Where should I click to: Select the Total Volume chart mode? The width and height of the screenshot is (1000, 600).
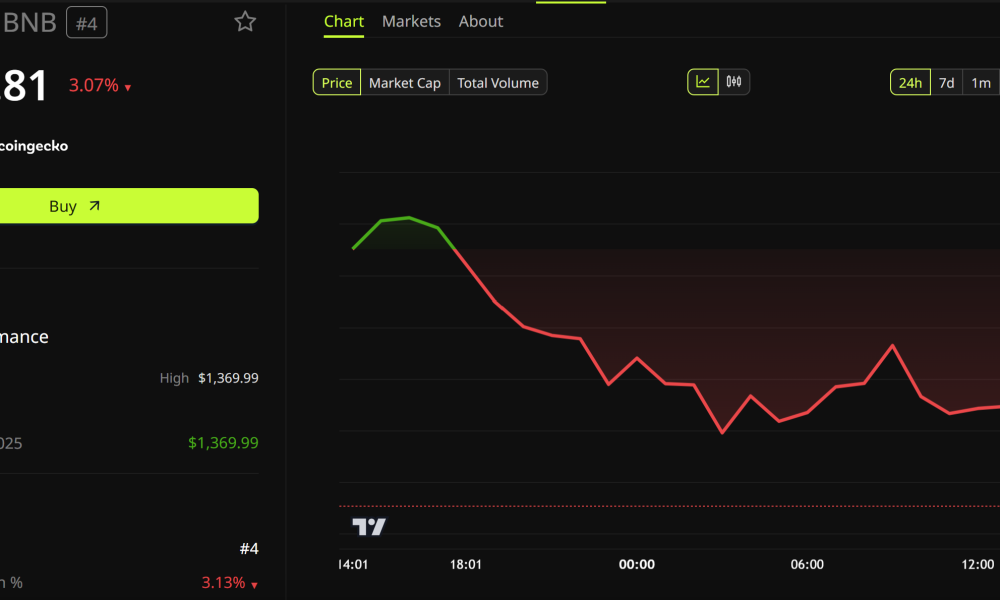point(498,82)
